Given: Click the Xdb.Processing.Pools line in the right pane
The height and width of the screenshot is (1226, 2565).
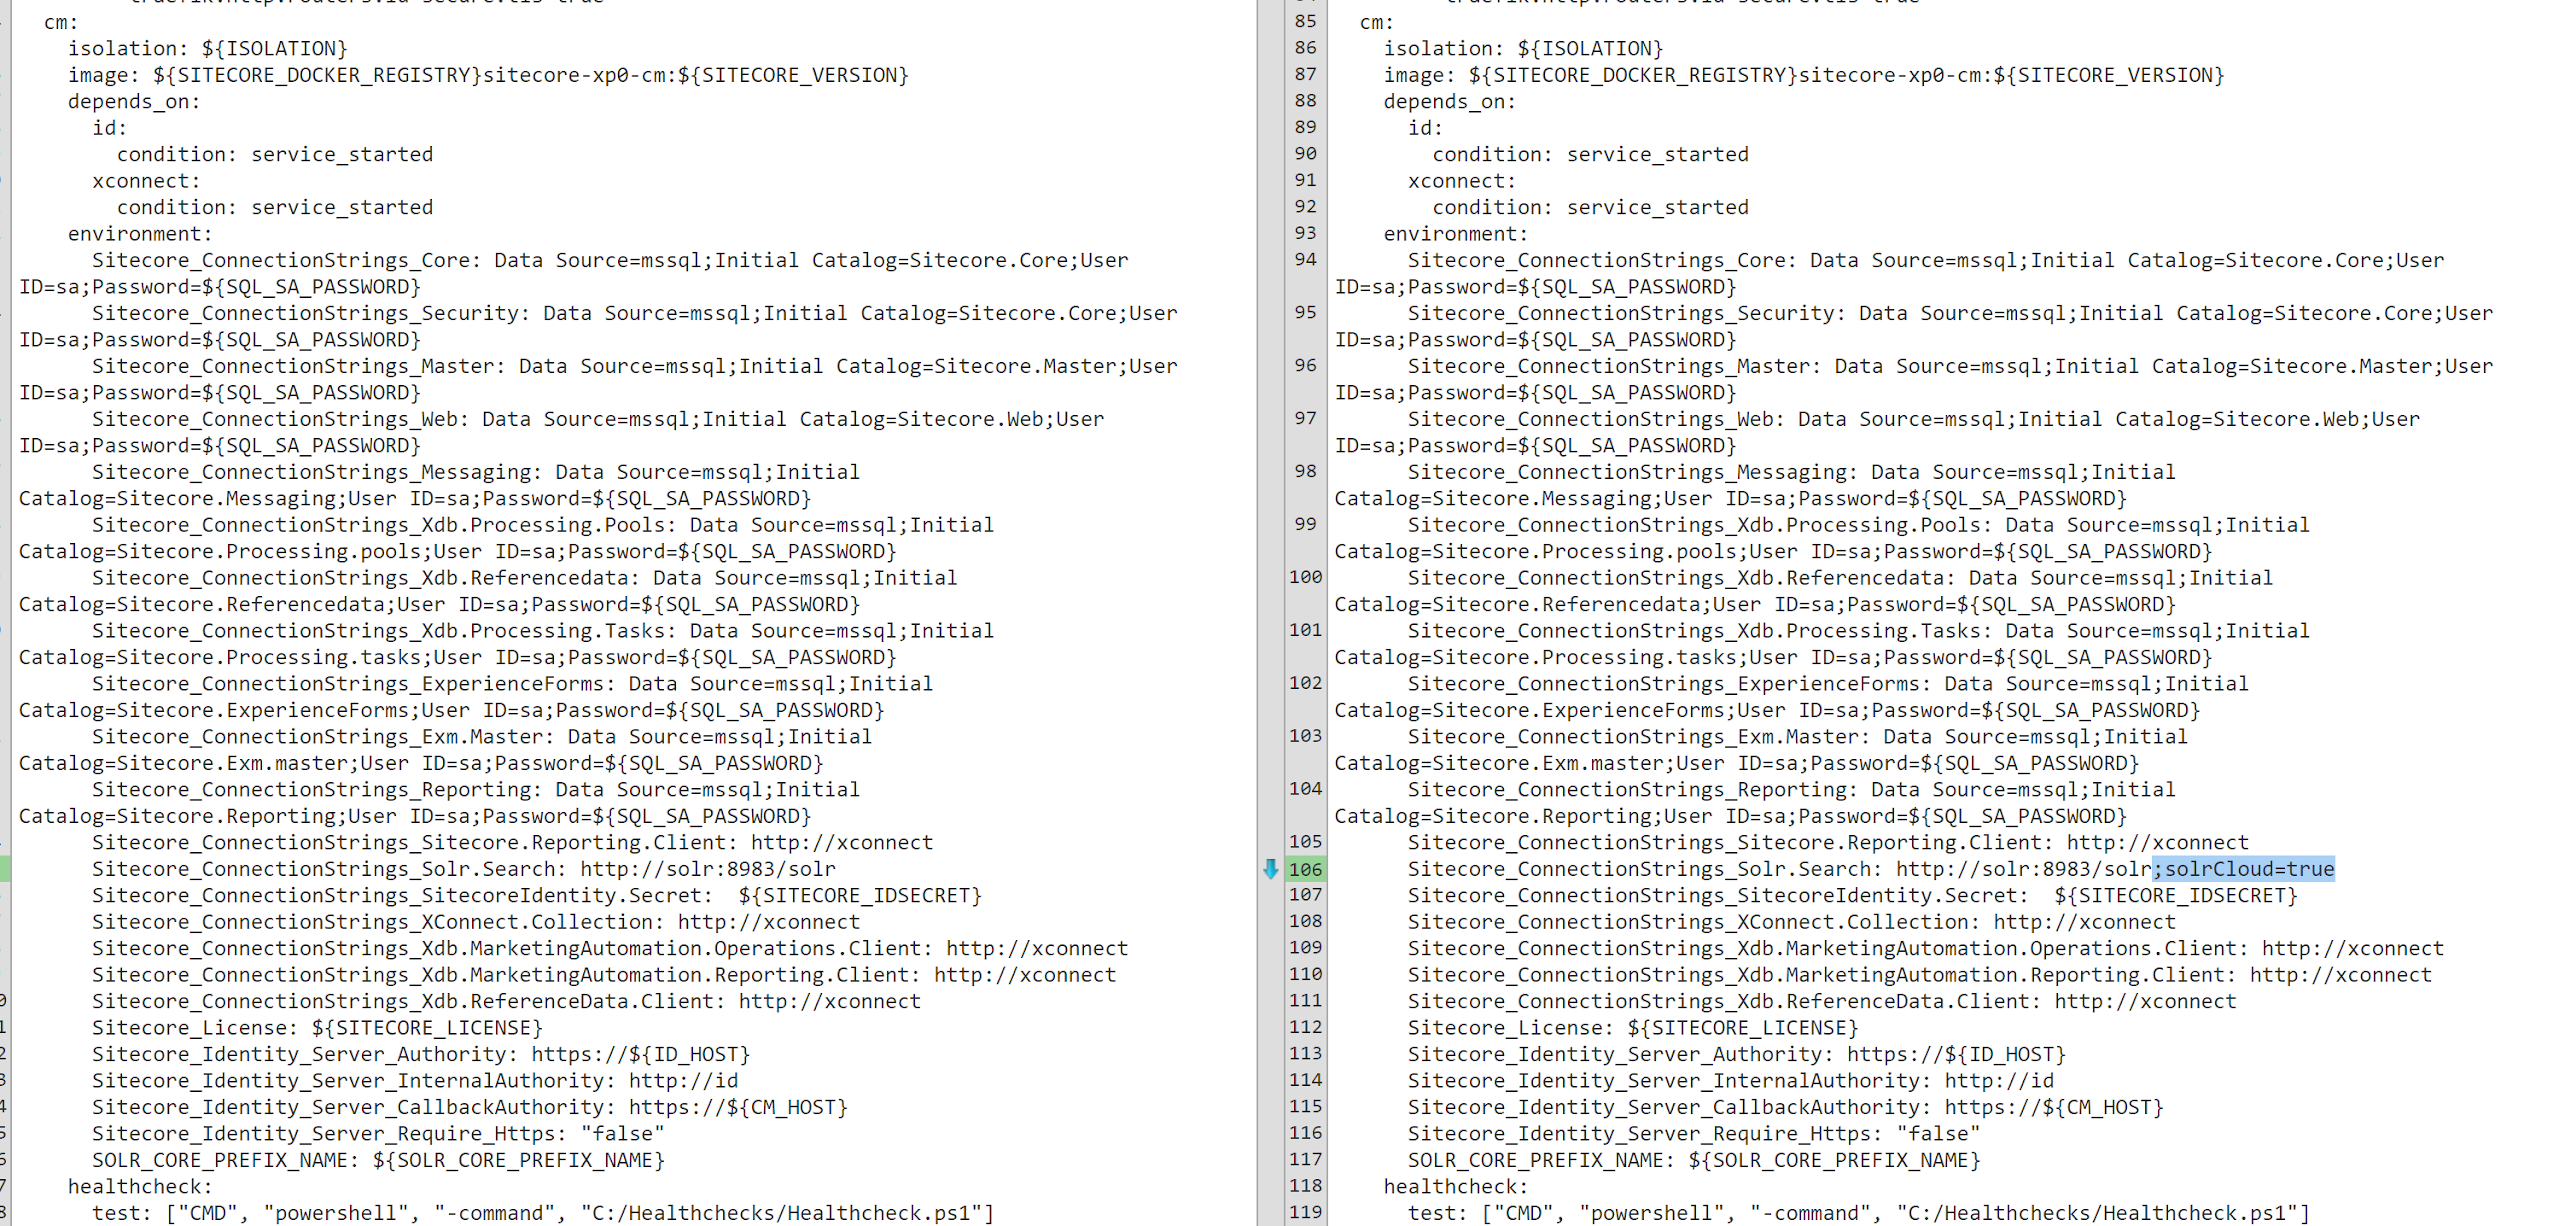Looking at the screenshot, I should coord(1823,538).
